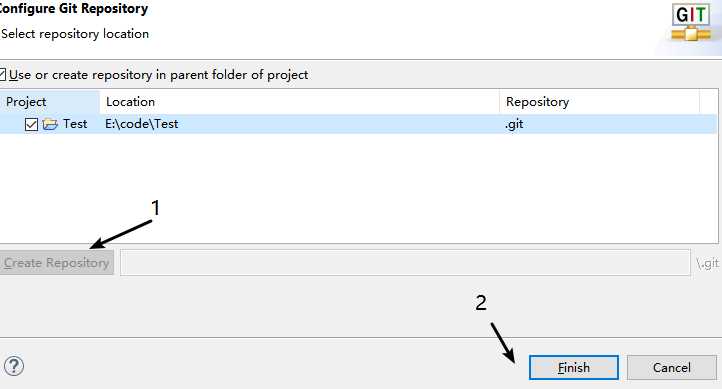Click the Use or create repository label text

coord(158,75)
